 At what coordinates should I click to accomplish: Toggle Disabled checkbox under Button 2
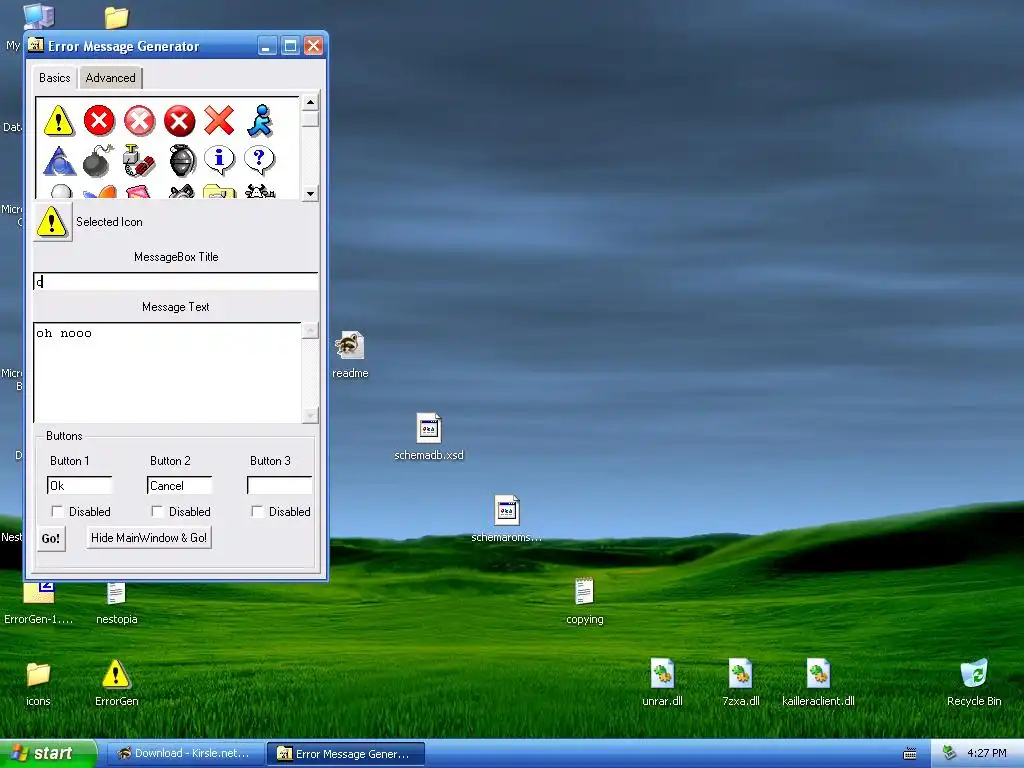pyautogui.click(x=157, y=511)
